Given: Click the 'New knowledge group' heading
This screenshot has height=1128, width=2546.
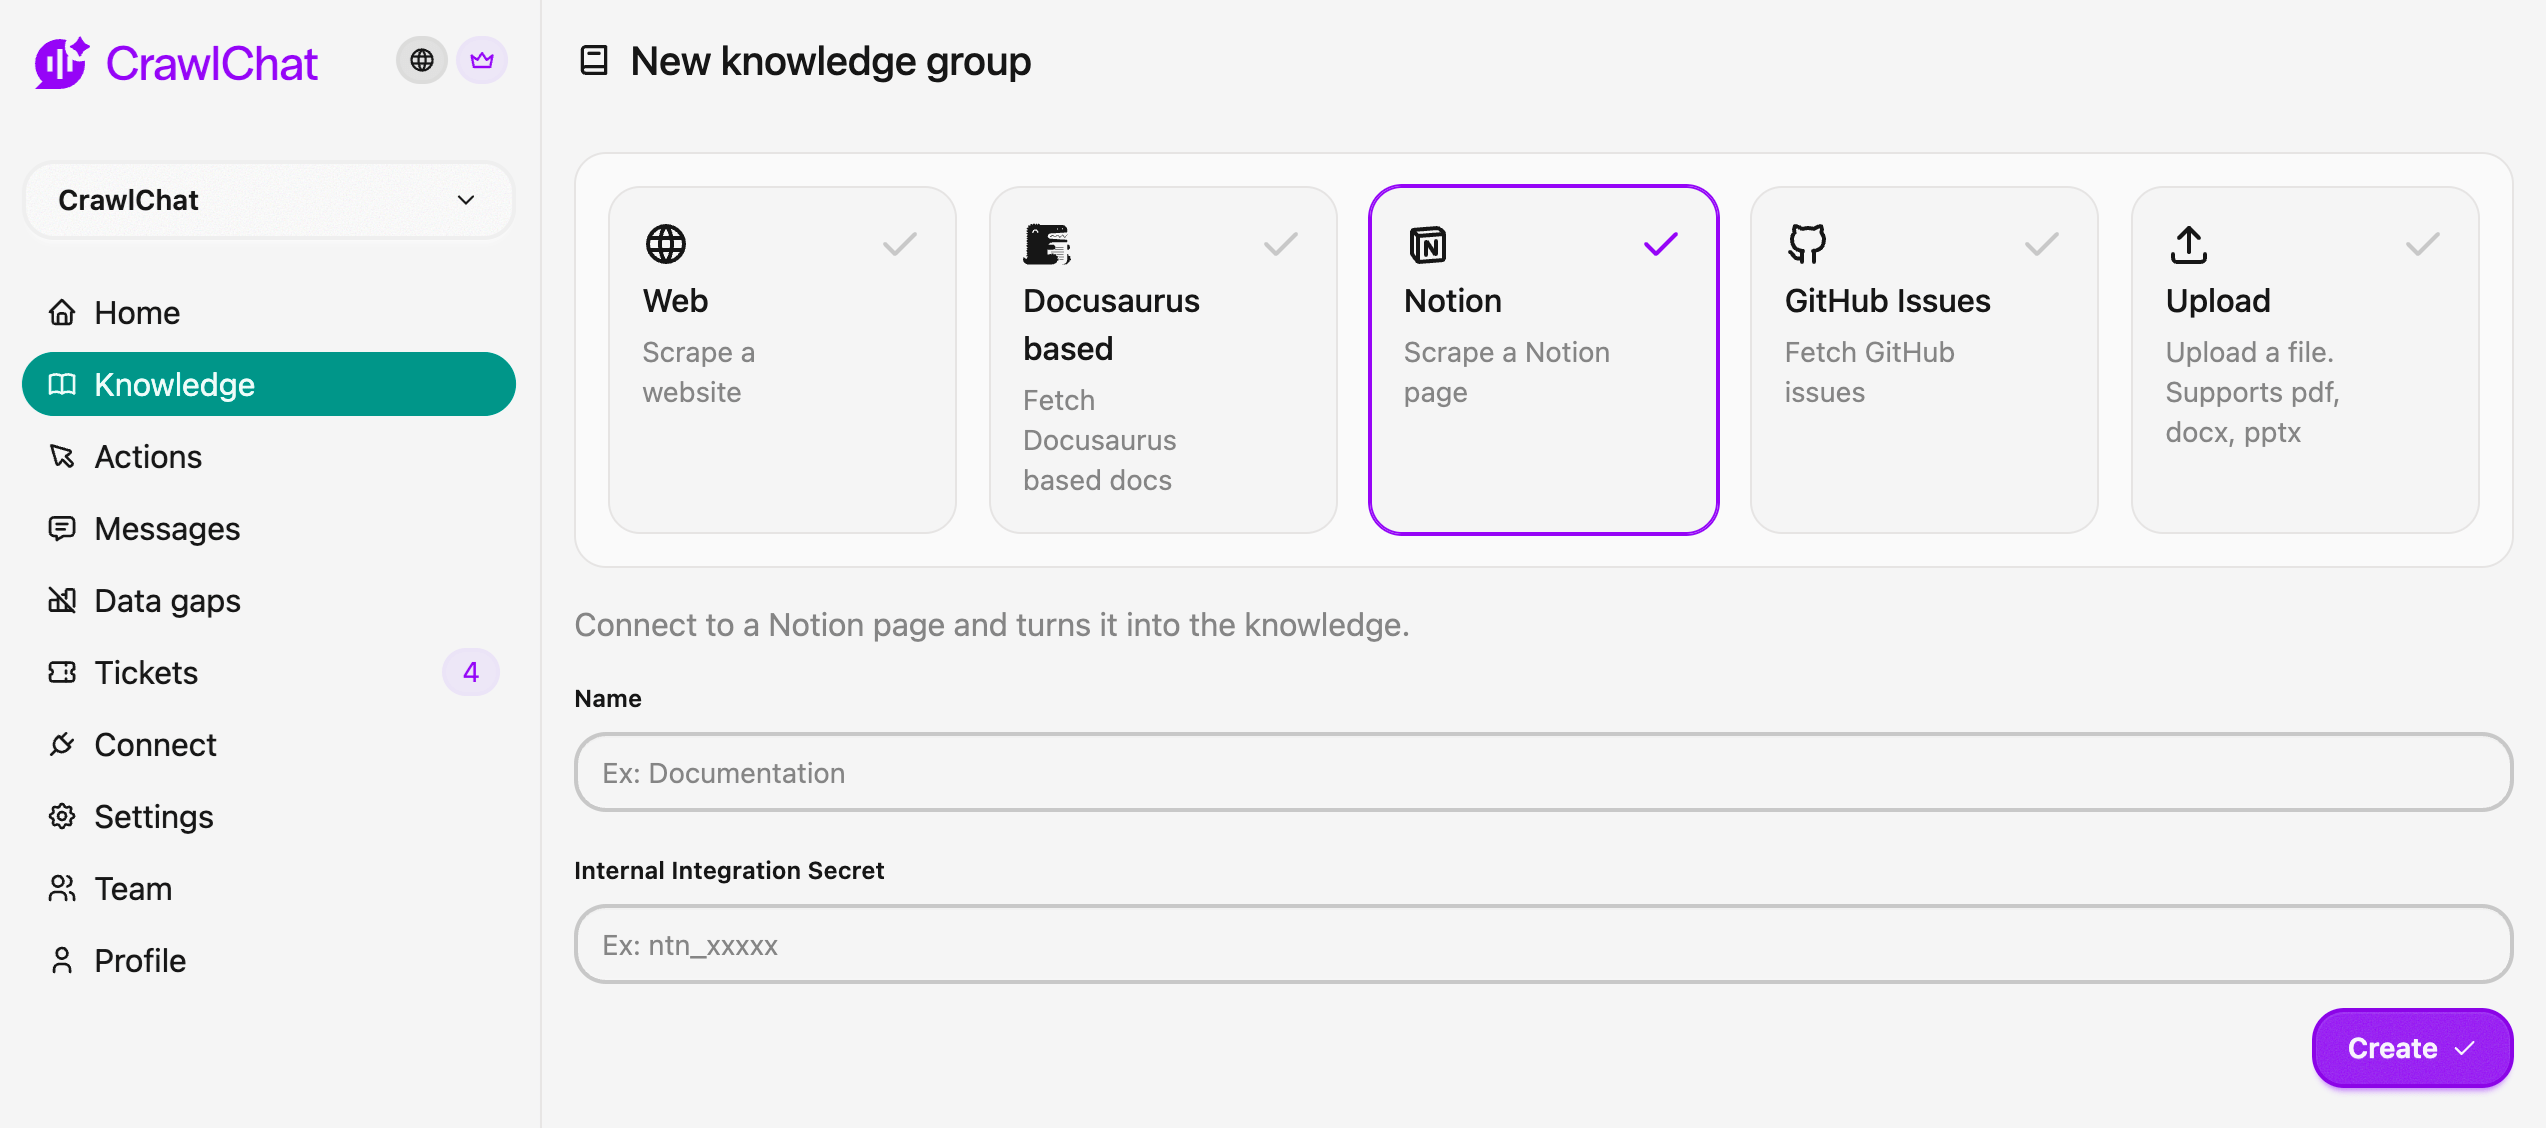Looking at the screenshot, I should pos(831,61).
